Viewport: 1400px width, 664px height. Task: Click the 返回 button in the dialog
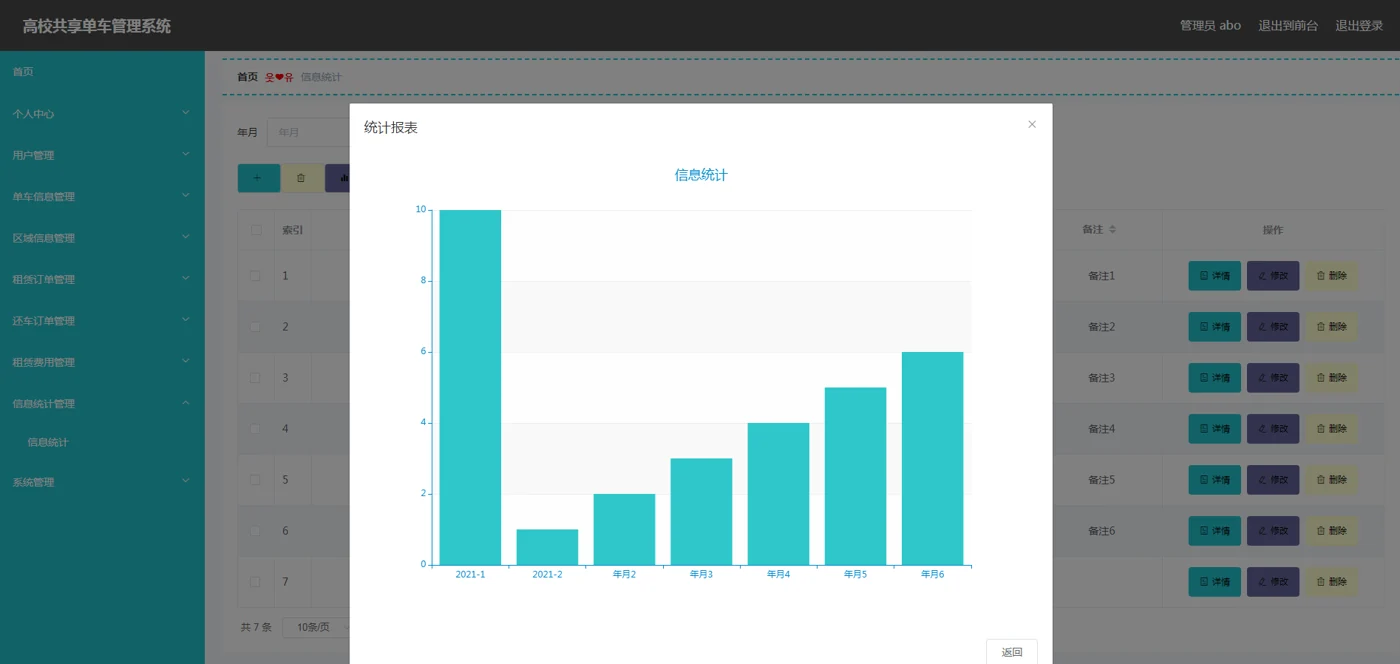[1012, 652]
